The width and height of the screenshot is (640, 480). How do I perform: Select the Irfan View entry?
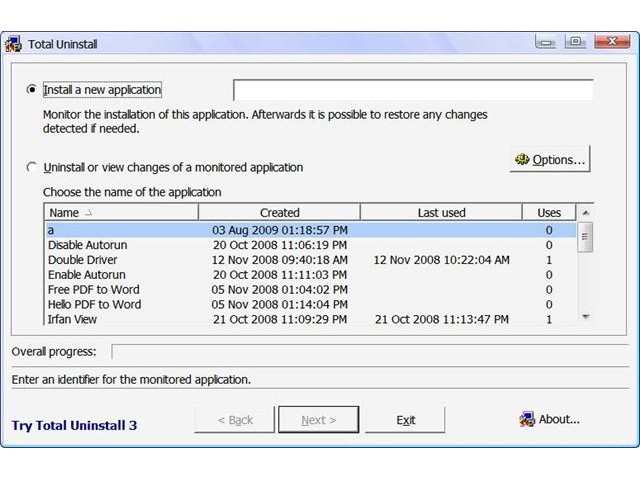tap(72, 320)
